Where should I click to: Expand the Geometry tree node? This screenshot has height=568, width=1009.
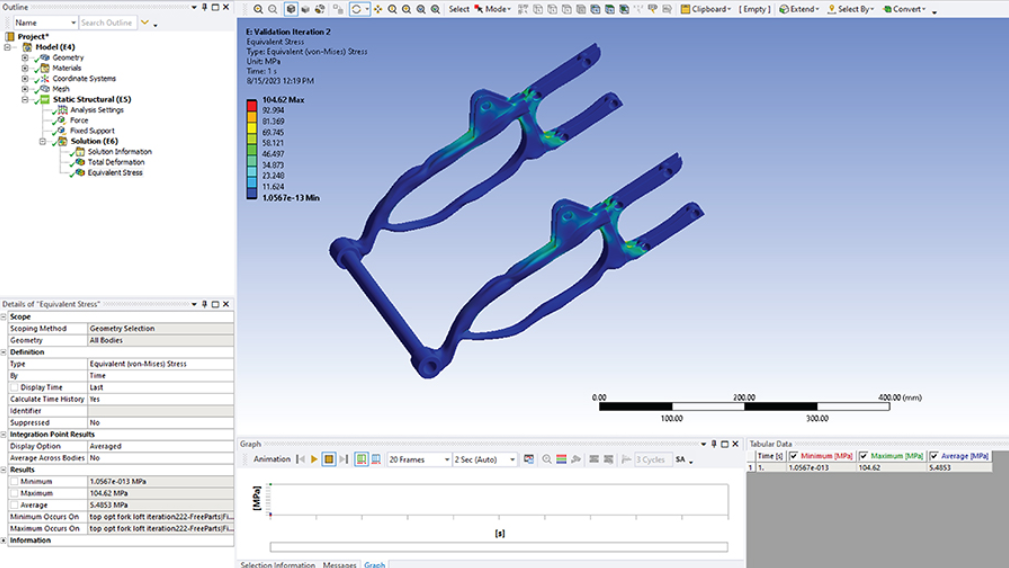pos(25,58)
